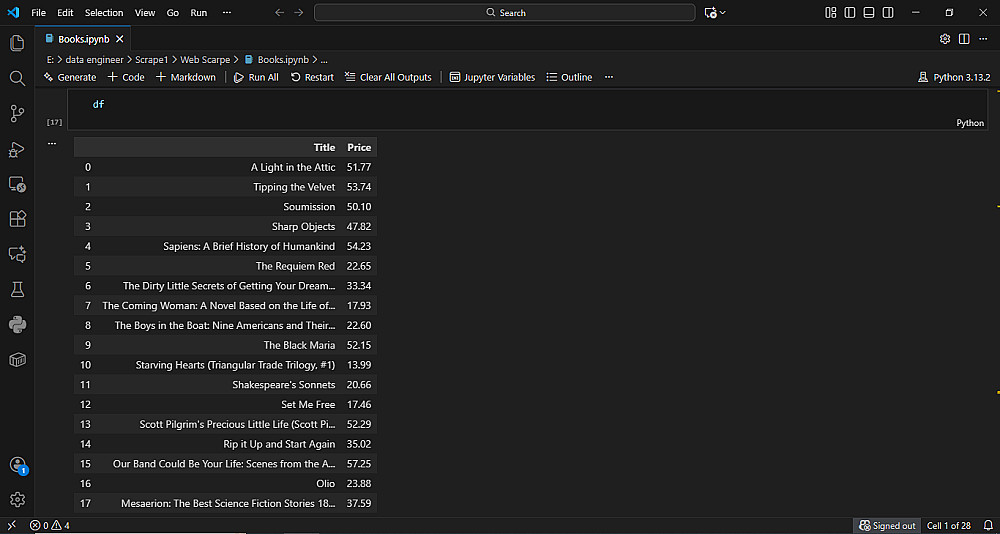Click the E: drive breadcrumb
The width and height of the screenshot is (1000, 534).
50,59
